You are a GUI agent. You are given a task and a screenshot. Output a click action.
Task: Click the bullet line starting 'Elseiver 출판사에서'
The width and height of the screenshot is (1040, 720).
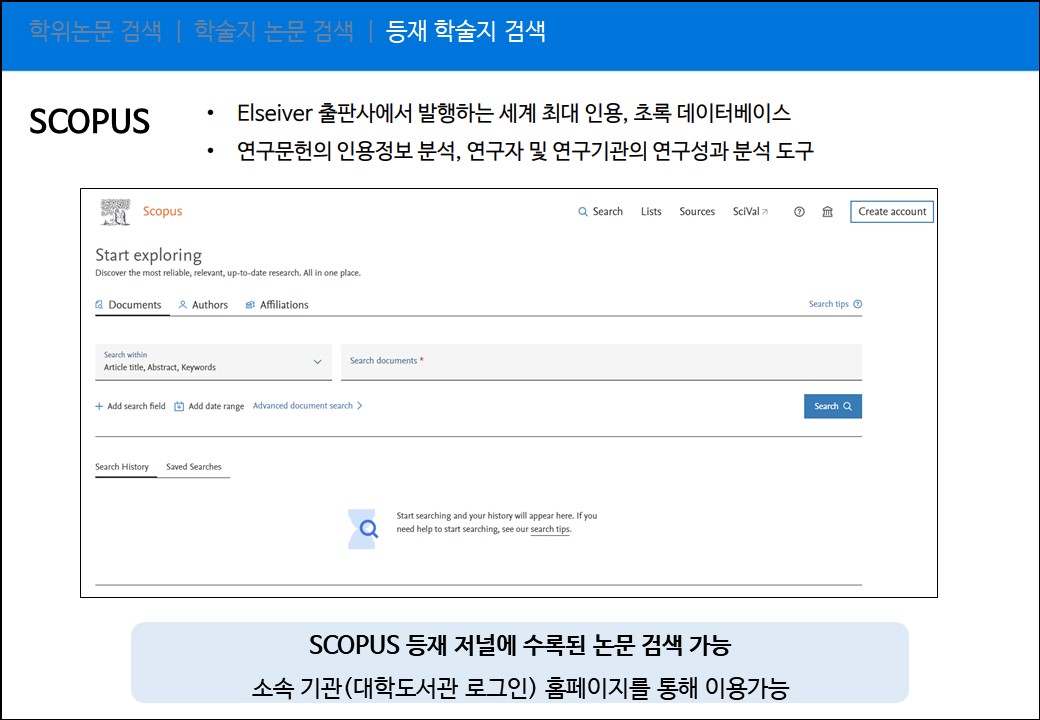513,113
